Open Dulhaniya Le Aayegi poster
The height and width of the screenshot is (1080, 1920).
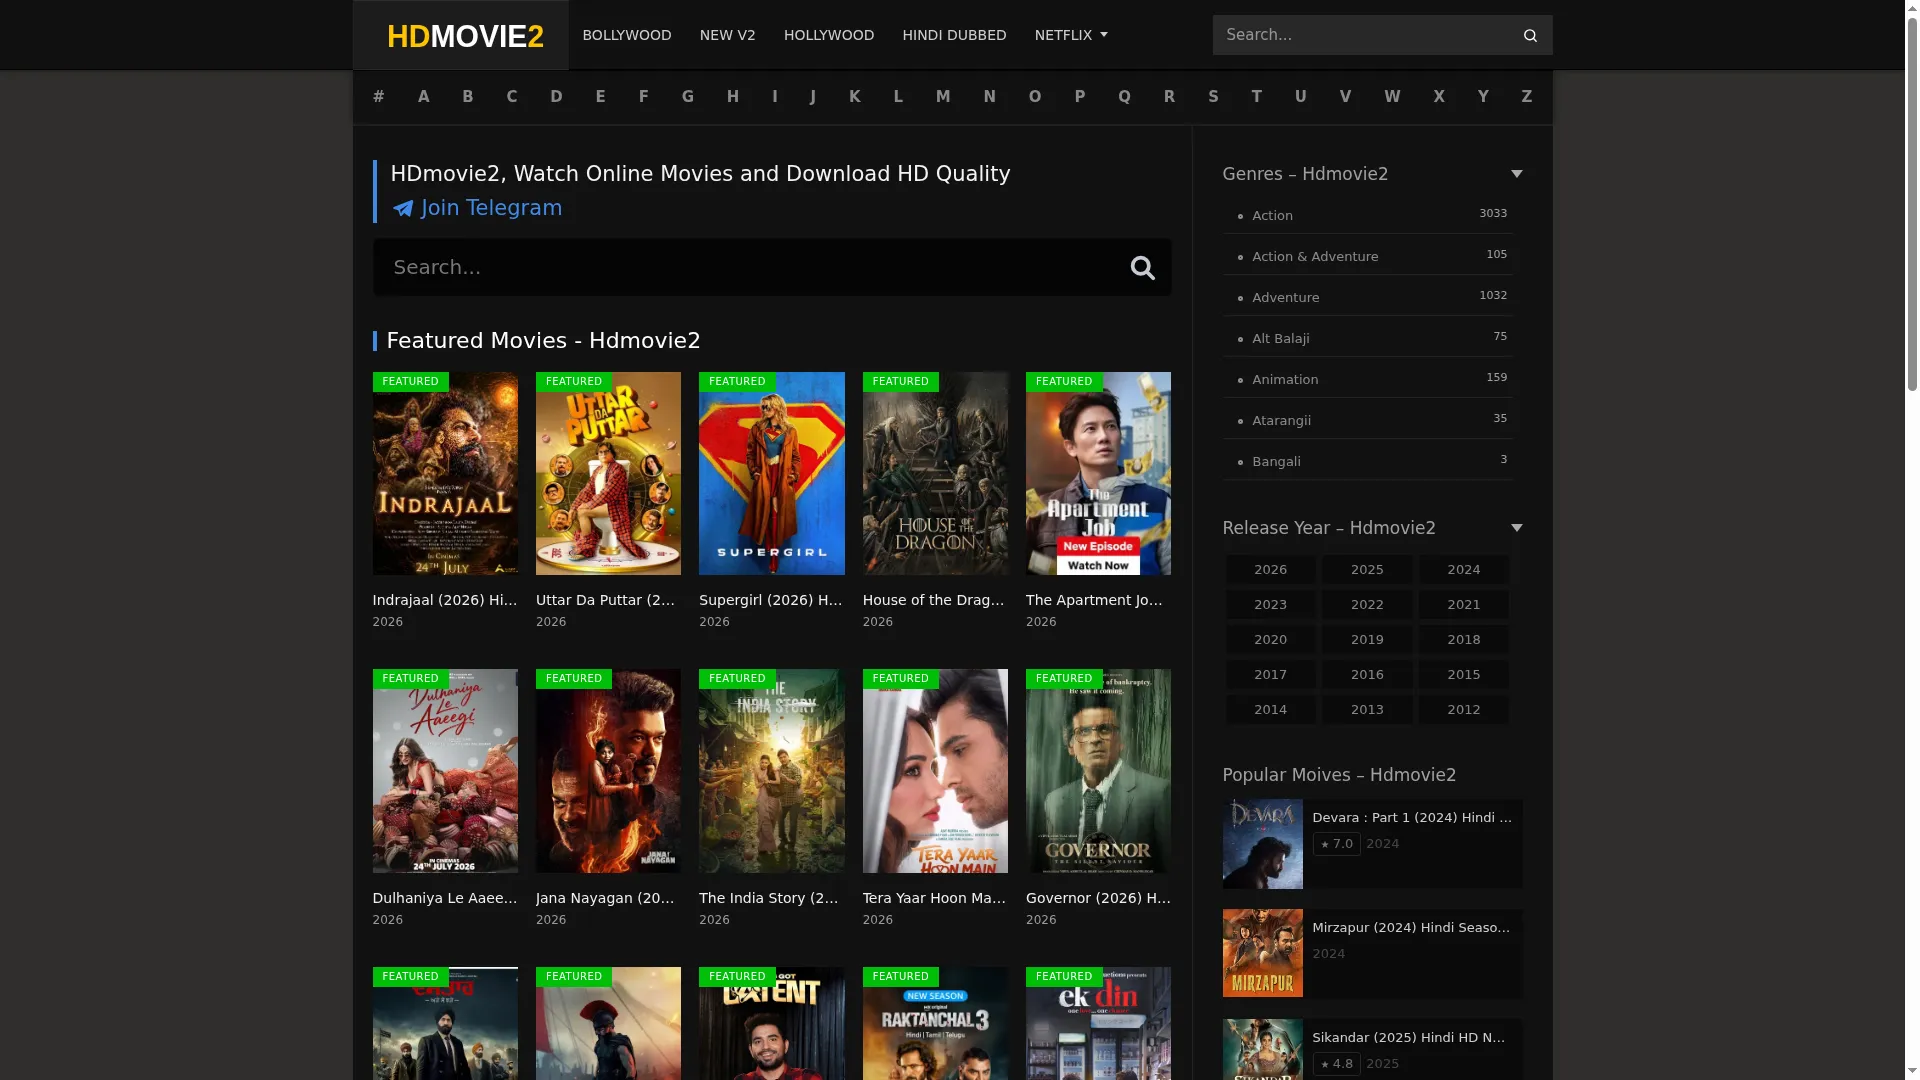[x=445, y=771]
